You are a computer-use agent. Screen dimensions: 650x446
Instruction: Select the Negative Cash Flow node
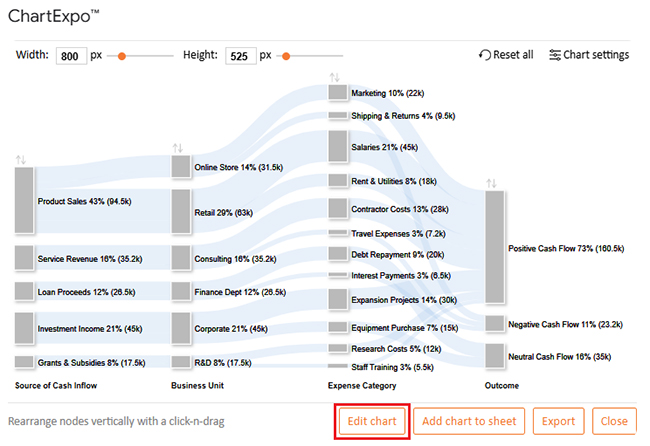point(494,324)
